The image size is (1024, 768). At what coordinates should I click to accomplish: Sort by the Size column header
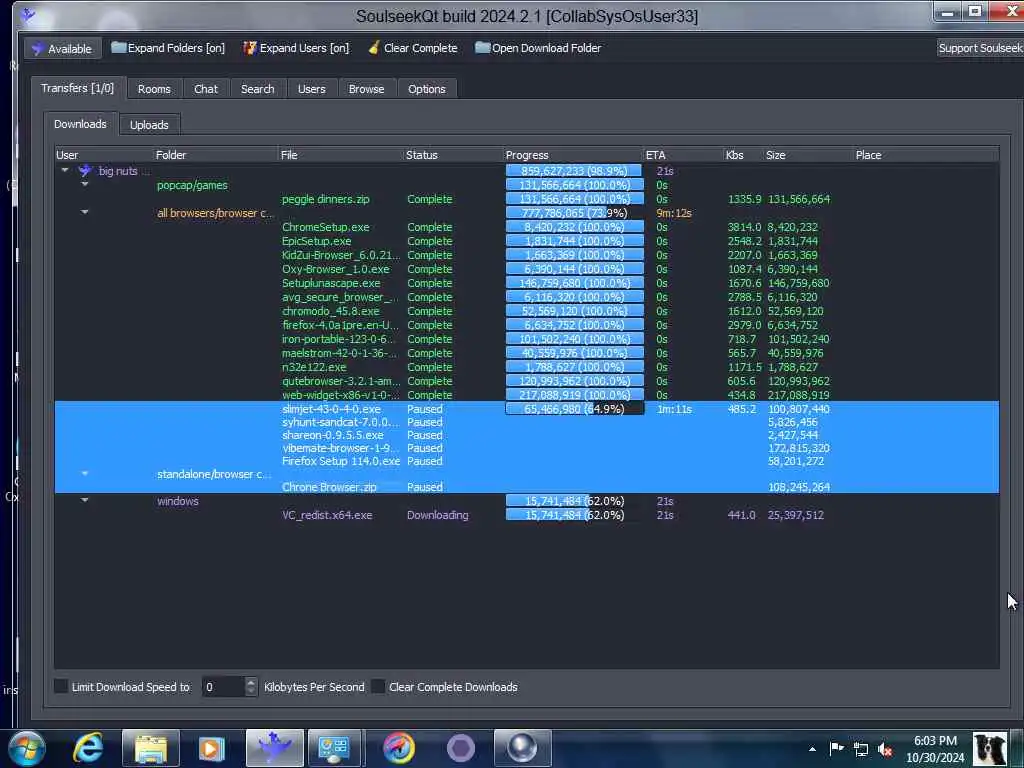(x=808, y=155)
